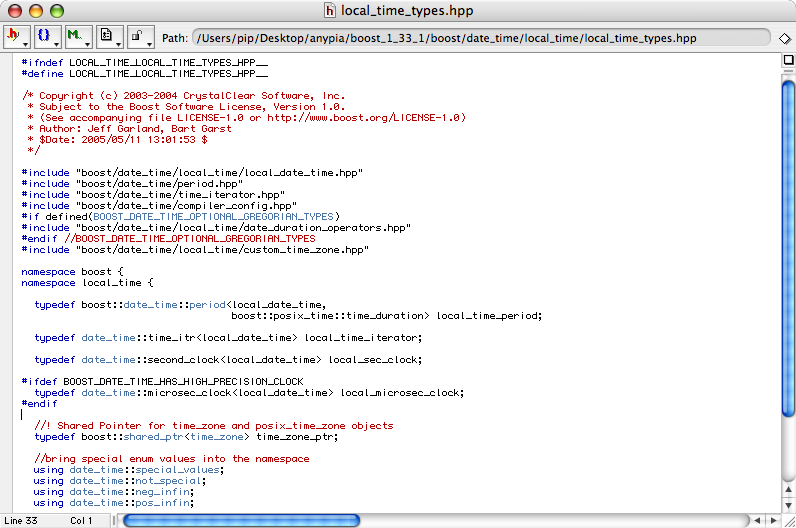Image resolution: width=796 pixels, height=528 pixels.
Task: Open the function popup with curly braces
Action: (48, 37)
